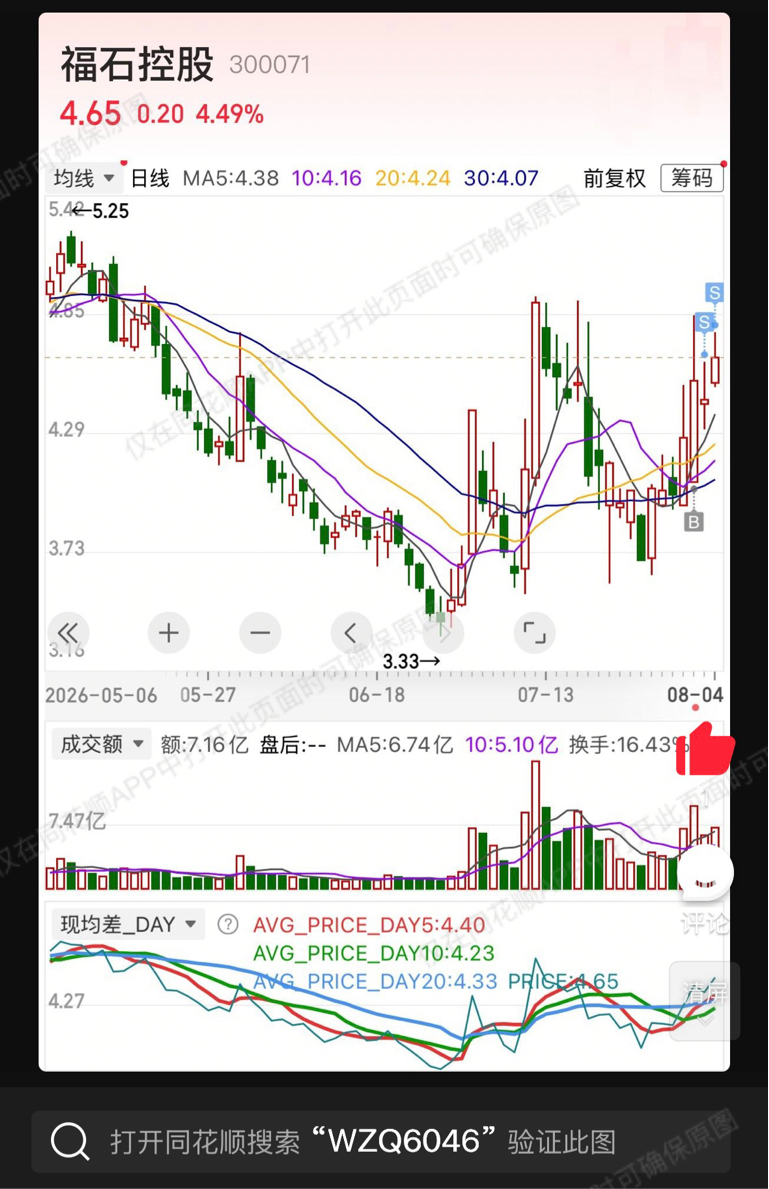The width and height of the screenshot is (769, 1189).
Task: Select the B buy marker
Action: tap(693, 522)
